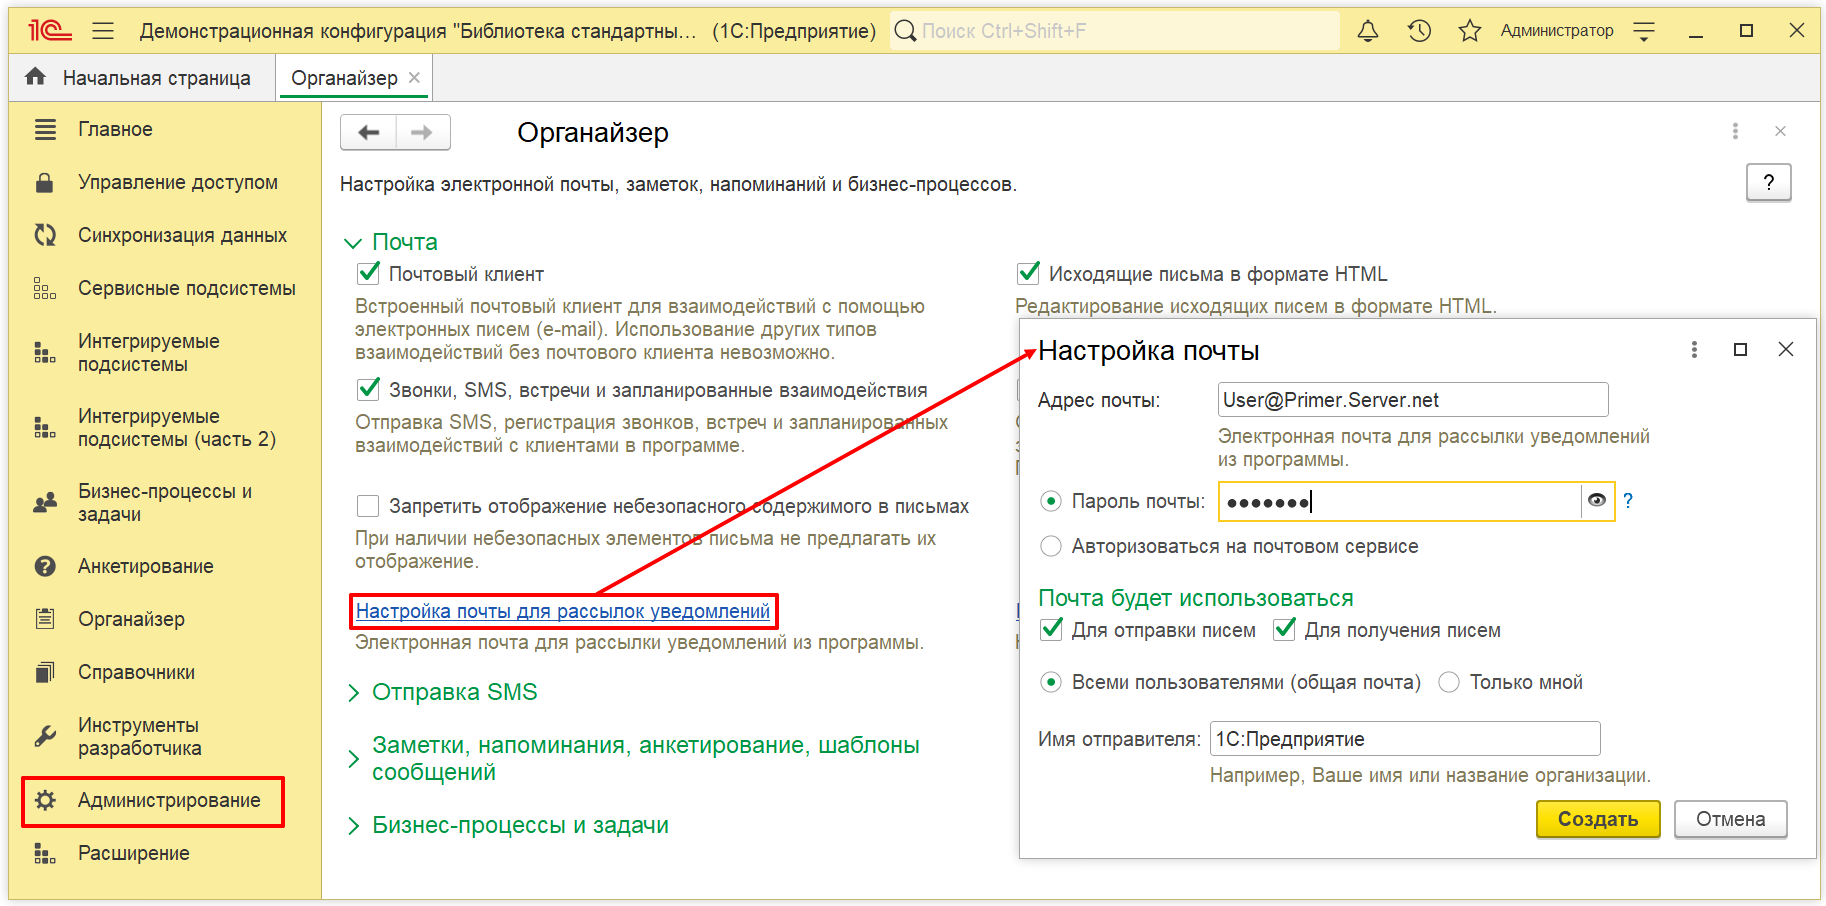Go back with the left arrow button
This screenshot has height=906, width=1826.
pos(369,132)
